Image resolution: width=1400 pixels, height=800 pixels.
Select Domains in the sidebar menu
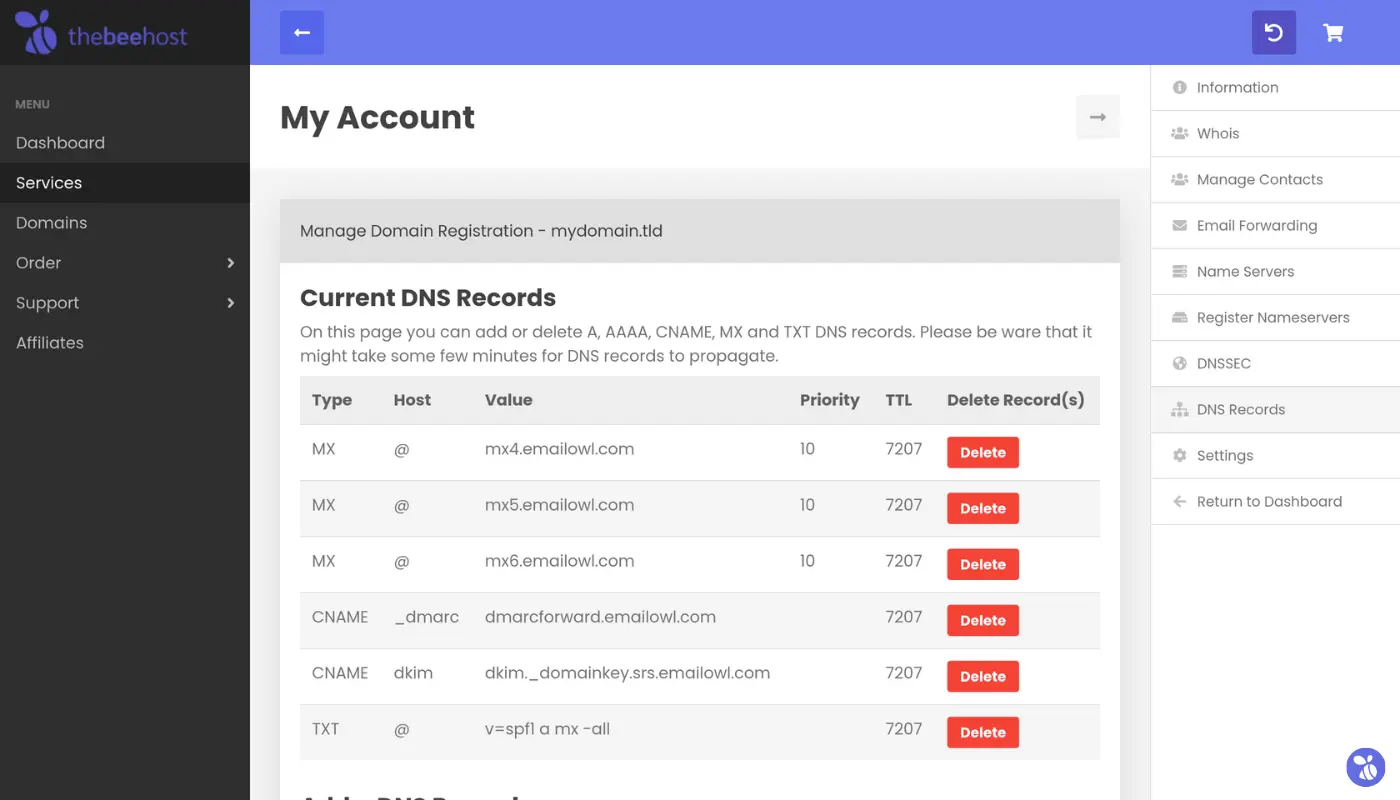click(x=51, y=223)
